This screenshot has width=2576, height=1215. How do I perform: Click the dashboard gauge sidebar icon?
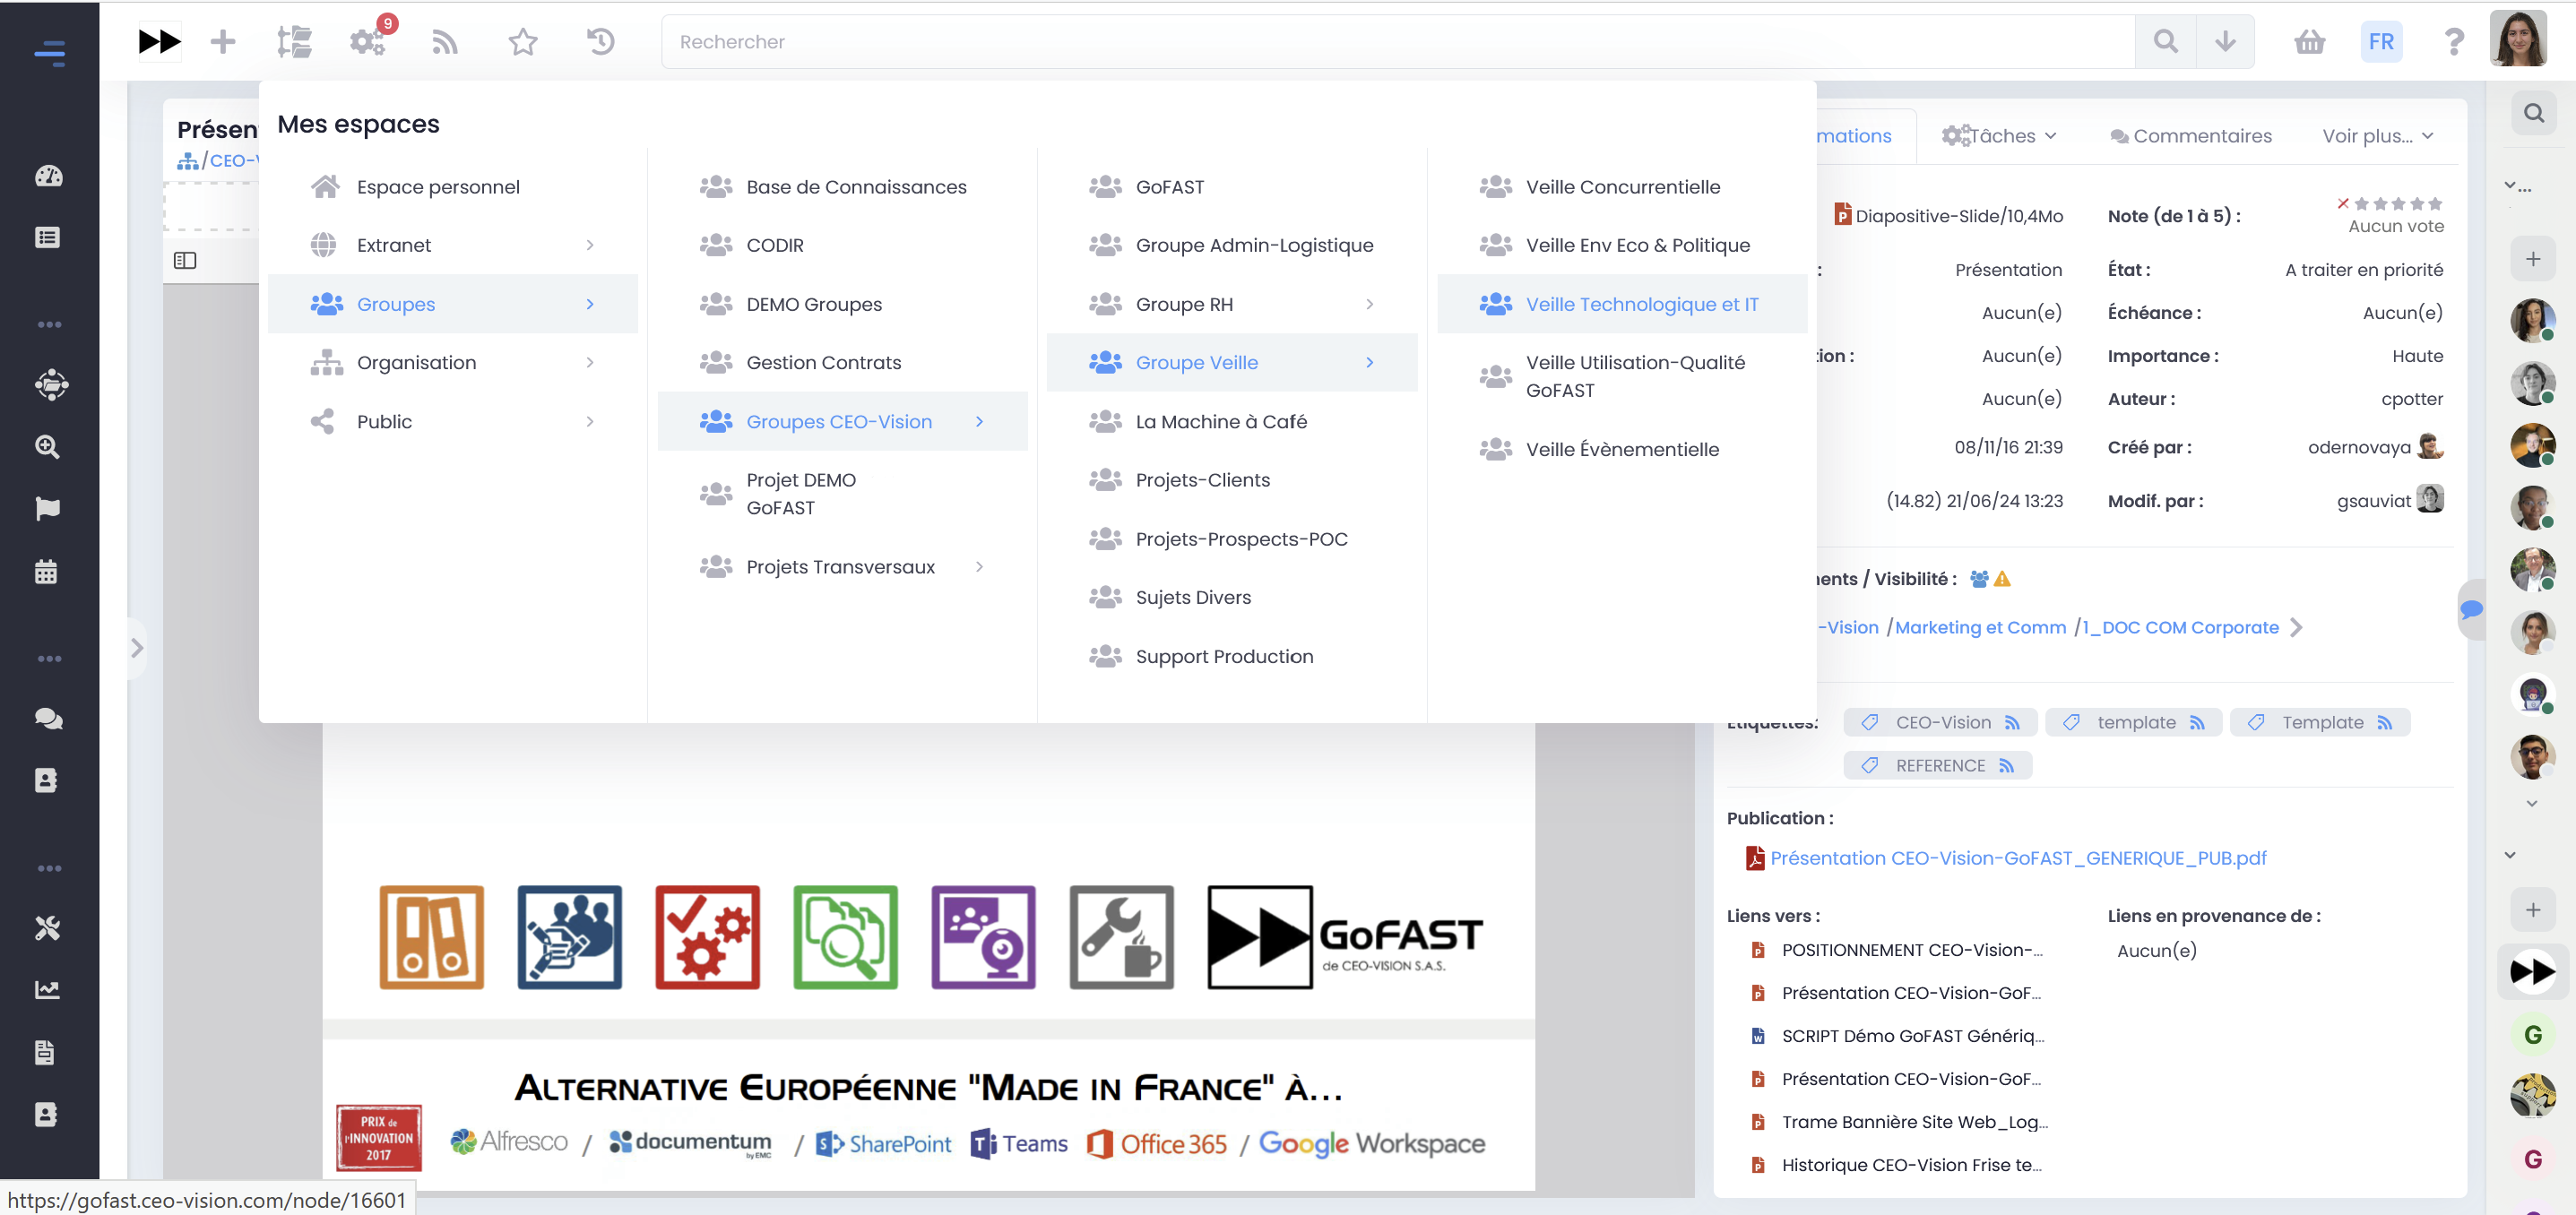(48, 176)
